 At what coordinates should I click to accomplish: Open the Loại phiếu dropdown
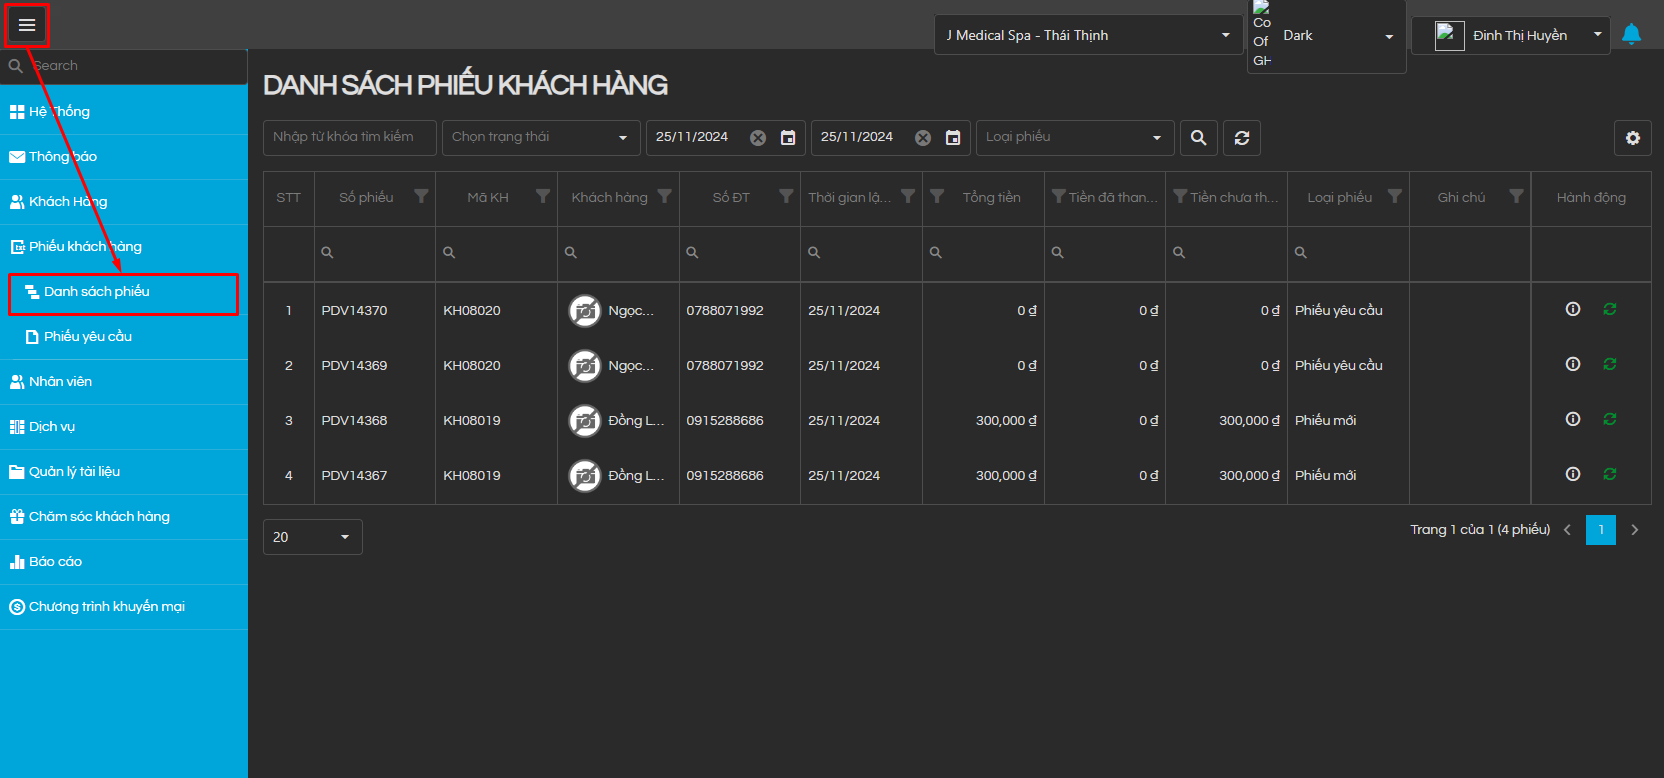click(x=1073, y=138)
